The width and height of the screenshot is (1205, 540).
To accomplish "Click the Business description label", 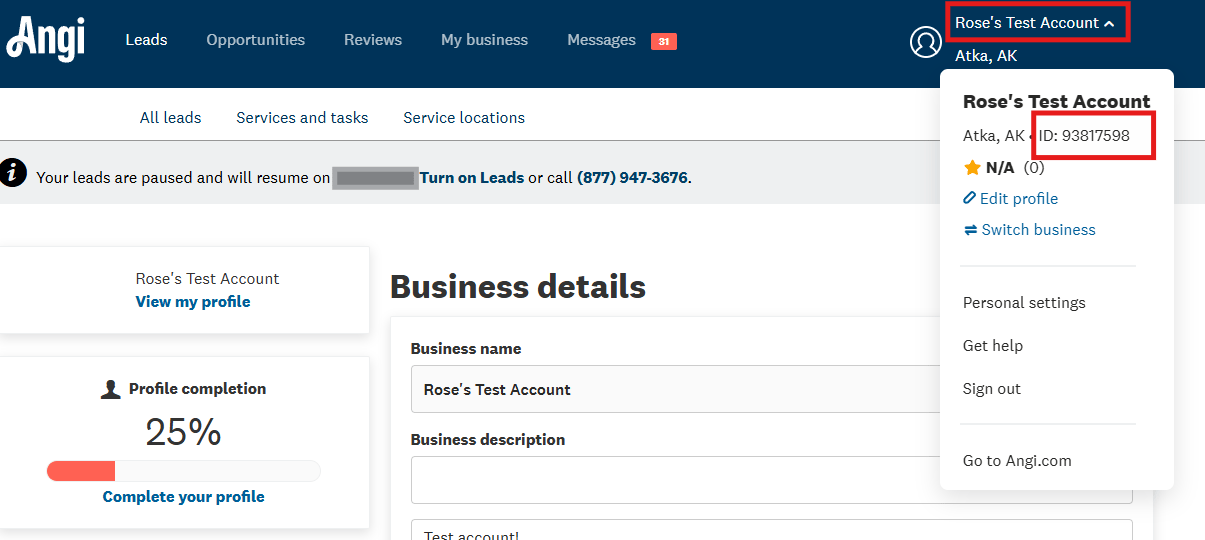I will (x=488, y=439).
